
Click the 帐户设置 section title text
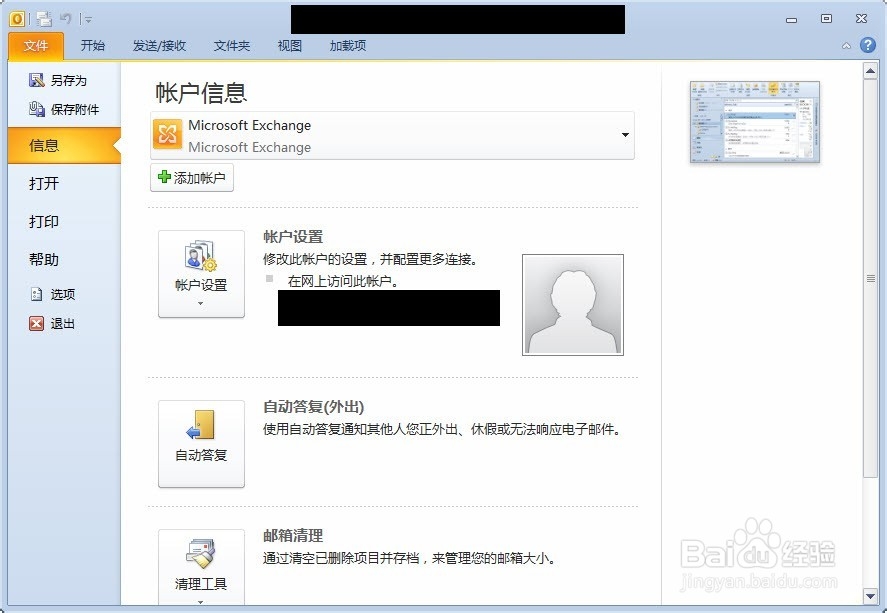tap(293, 236)
